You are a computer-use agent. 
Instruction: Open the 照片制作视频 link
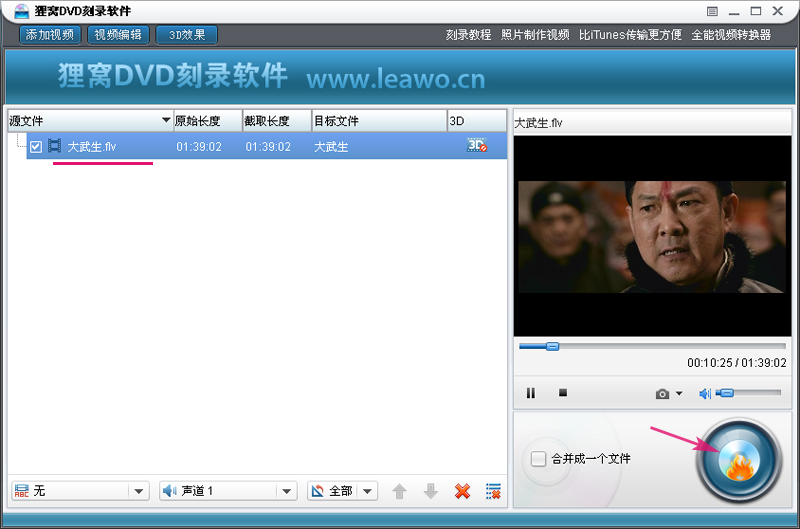pos(535,35)
